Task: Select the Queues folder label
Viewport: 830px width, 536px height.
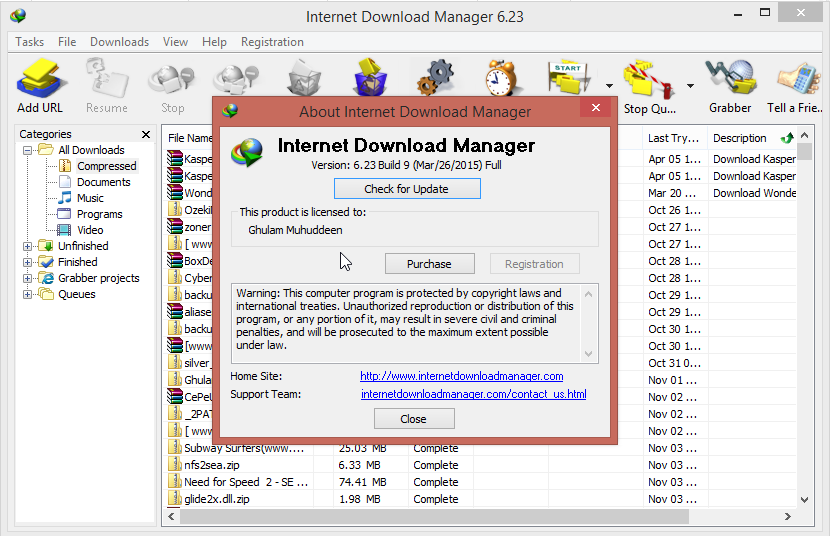Action: tap(77, 294)
